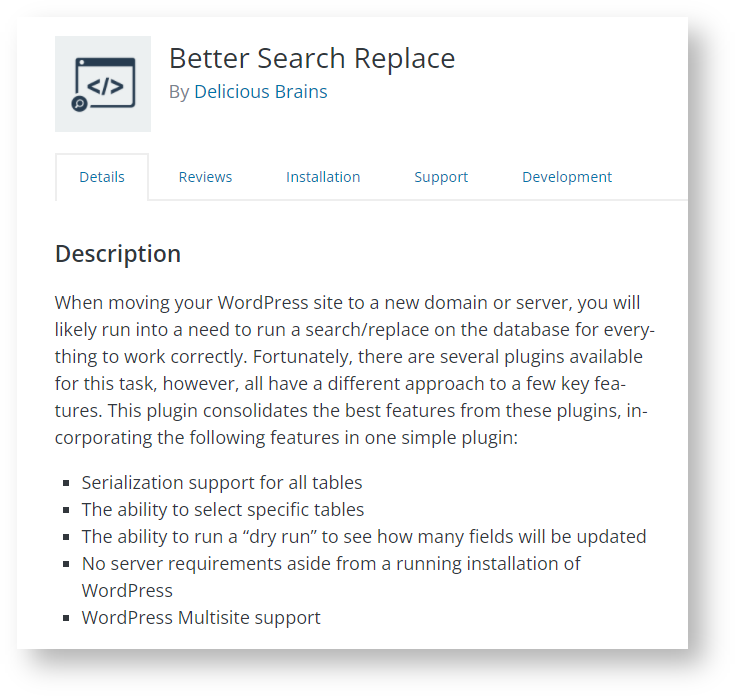The height and width of the screenshot is (697, 736).
Task: Click bullet marker beside Serialization support
Action: (66, 483)
